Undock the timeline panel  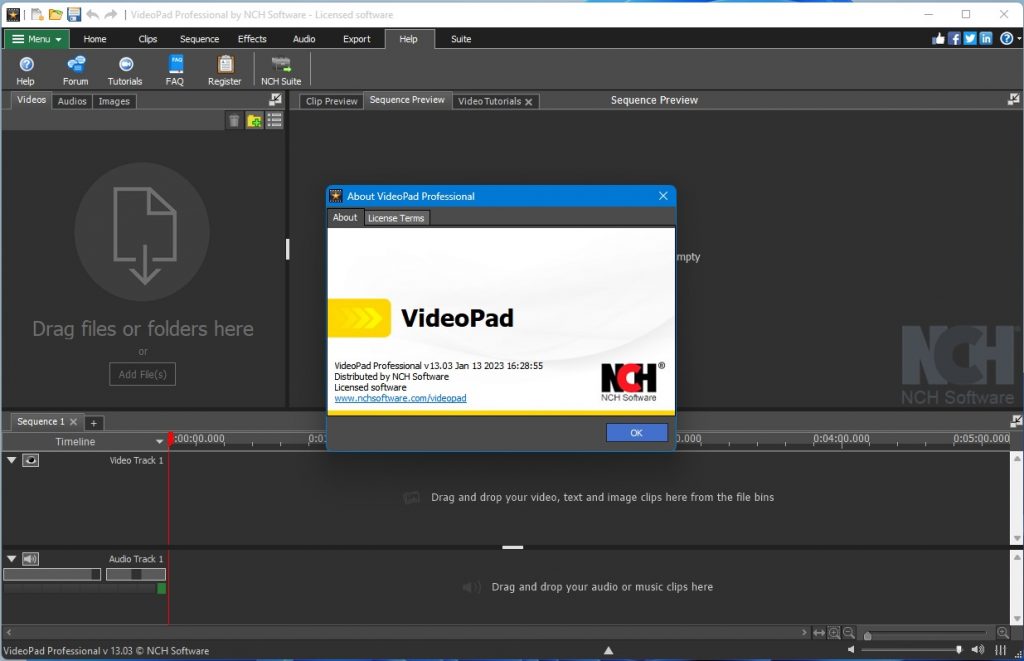point(1016,421)
